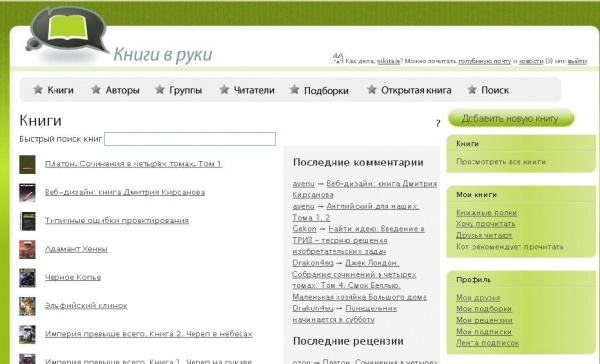
Task: Click the Последние комментарии heading
Action: coord(358,162)
